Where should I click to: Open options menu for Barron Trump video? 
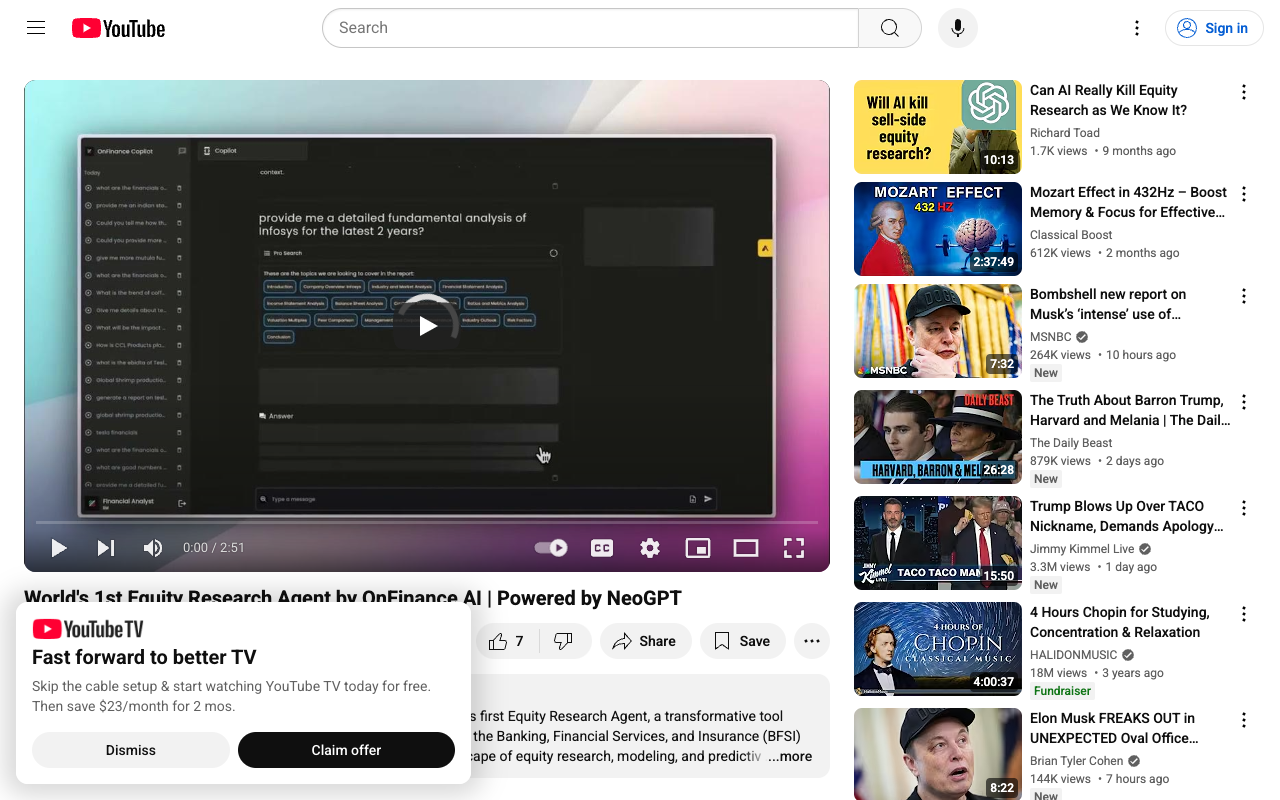[1244, 402]
